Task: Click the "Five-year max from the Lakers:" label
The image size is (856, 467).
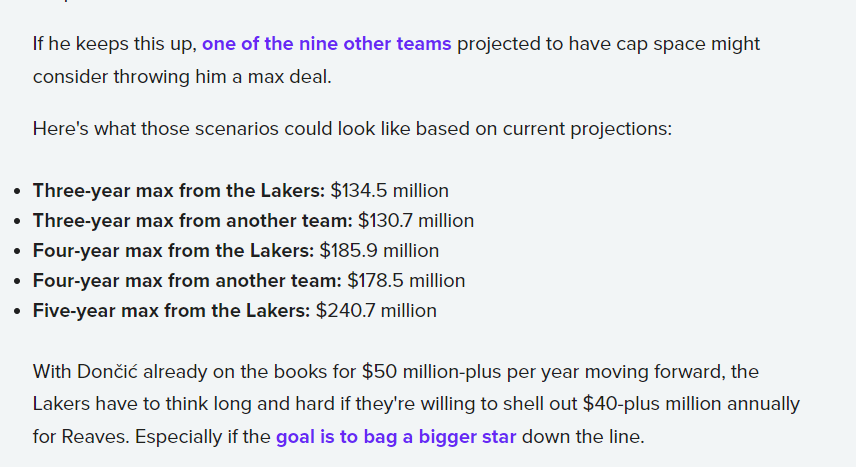Action: point(172,310)
